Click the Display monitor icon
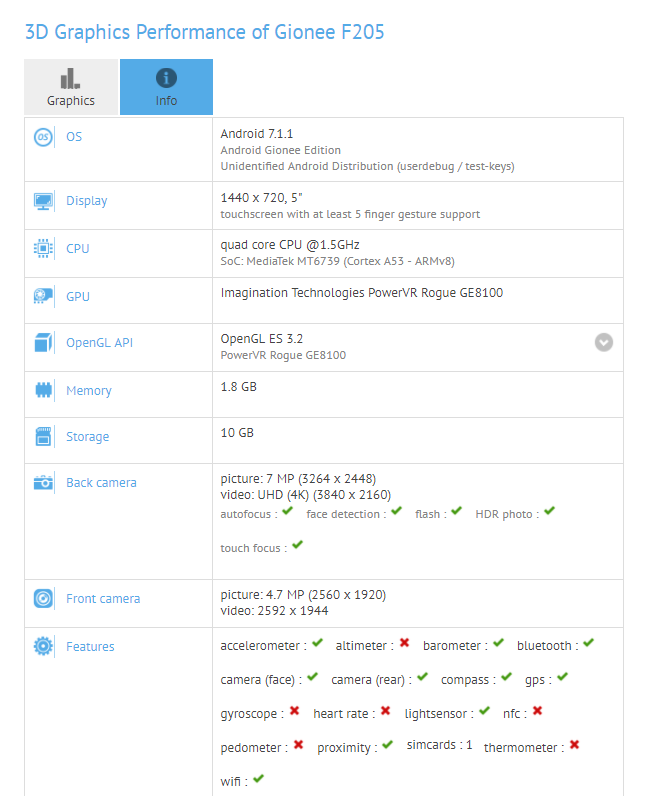The image size is (651, 796). [43, 201]
